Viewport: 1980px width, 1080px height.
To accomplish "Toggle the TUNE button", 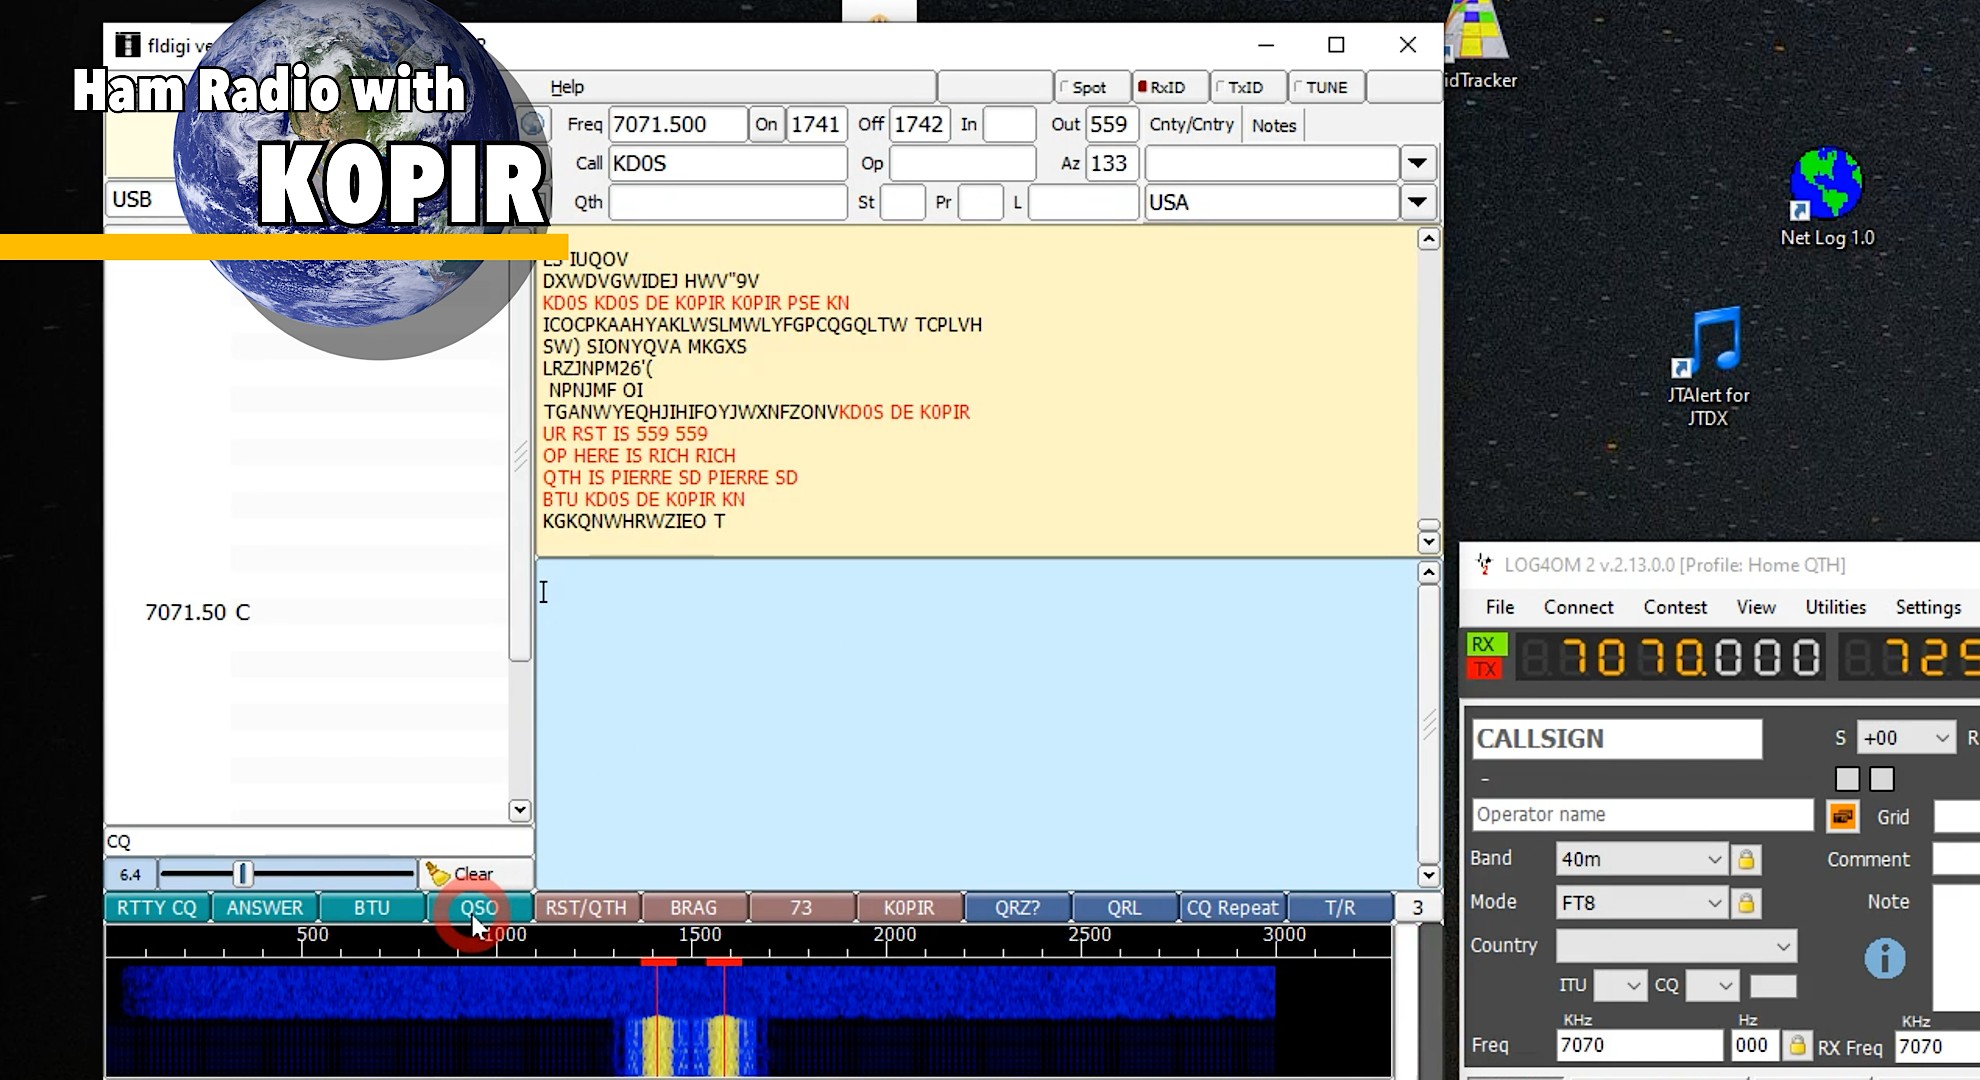I will click(x=1326, y=87).
